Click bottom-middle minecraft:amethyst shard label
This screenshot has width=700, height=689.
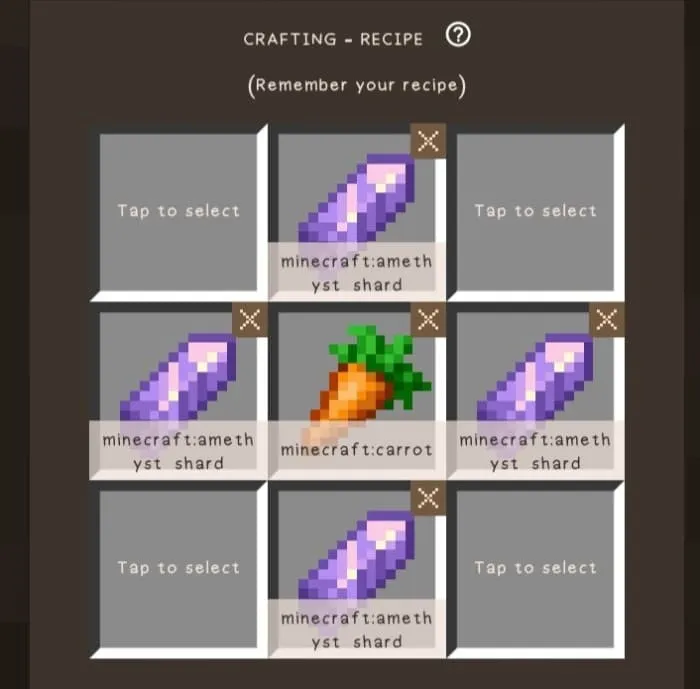click(357, 630)
